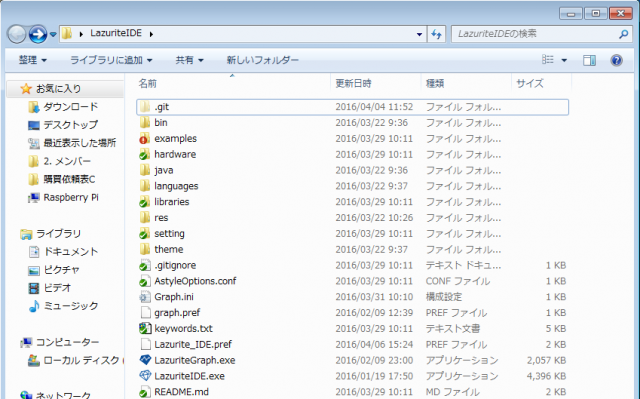Viewport: 640px width, 399px height.
Task: Click the search magnifier icon
Action: coord(623,34)
